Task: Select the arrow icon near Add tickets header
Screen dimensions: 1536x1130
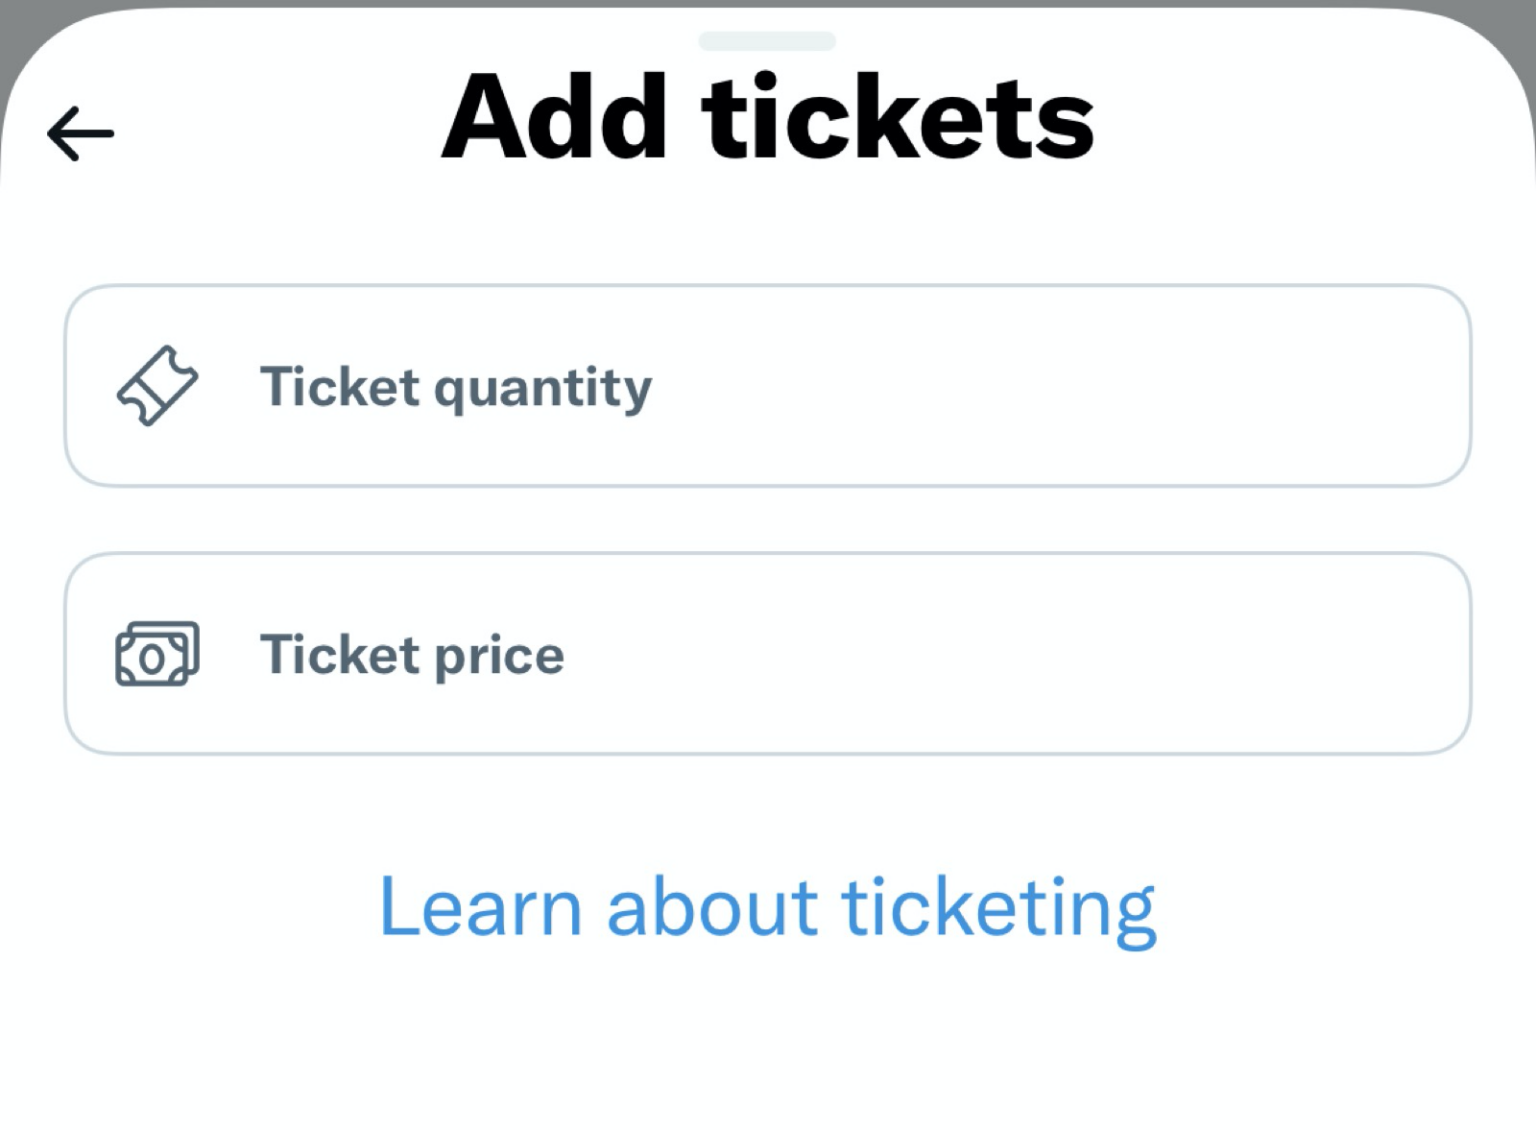Action: (x=80, y=132)
